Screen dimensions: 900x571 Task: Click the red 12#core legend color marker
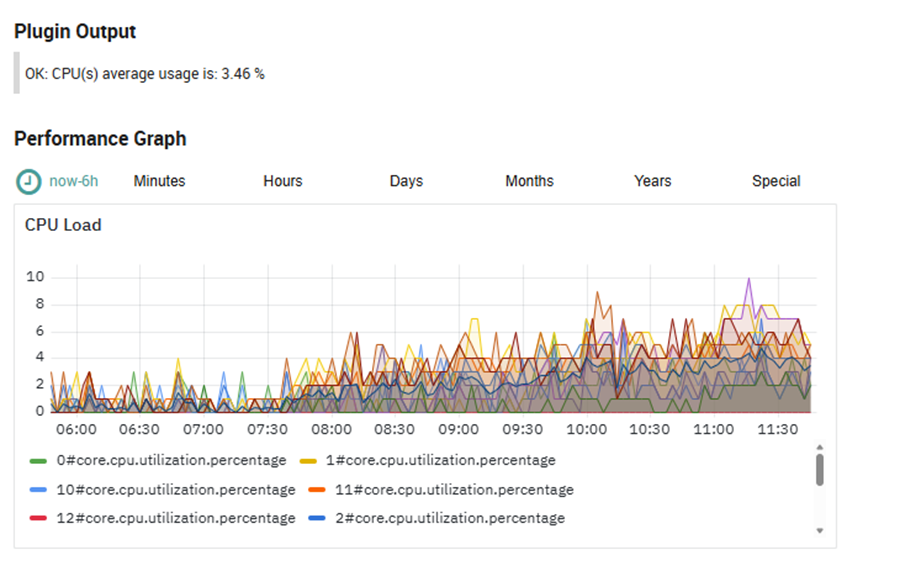38,518
